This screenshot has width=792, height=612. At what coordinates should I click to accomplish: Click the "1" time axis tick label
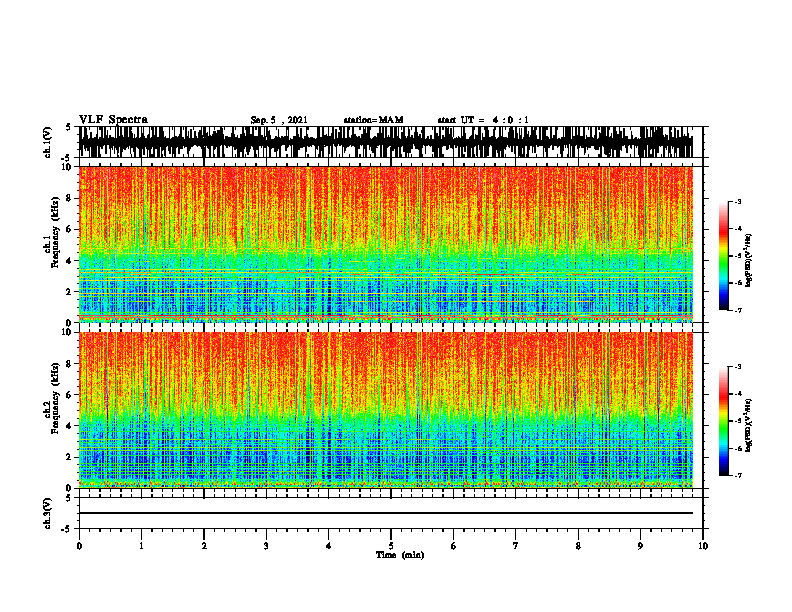point(141,546)
